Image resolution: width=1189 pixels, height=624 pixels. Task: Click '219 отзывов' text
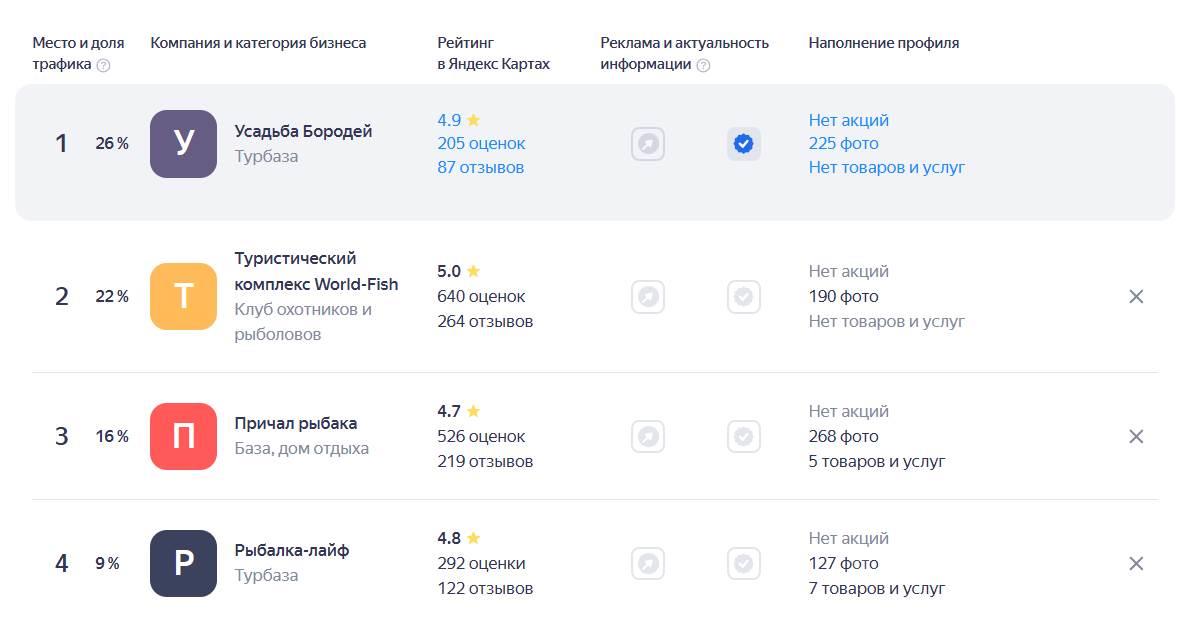[x=485, y=461]
